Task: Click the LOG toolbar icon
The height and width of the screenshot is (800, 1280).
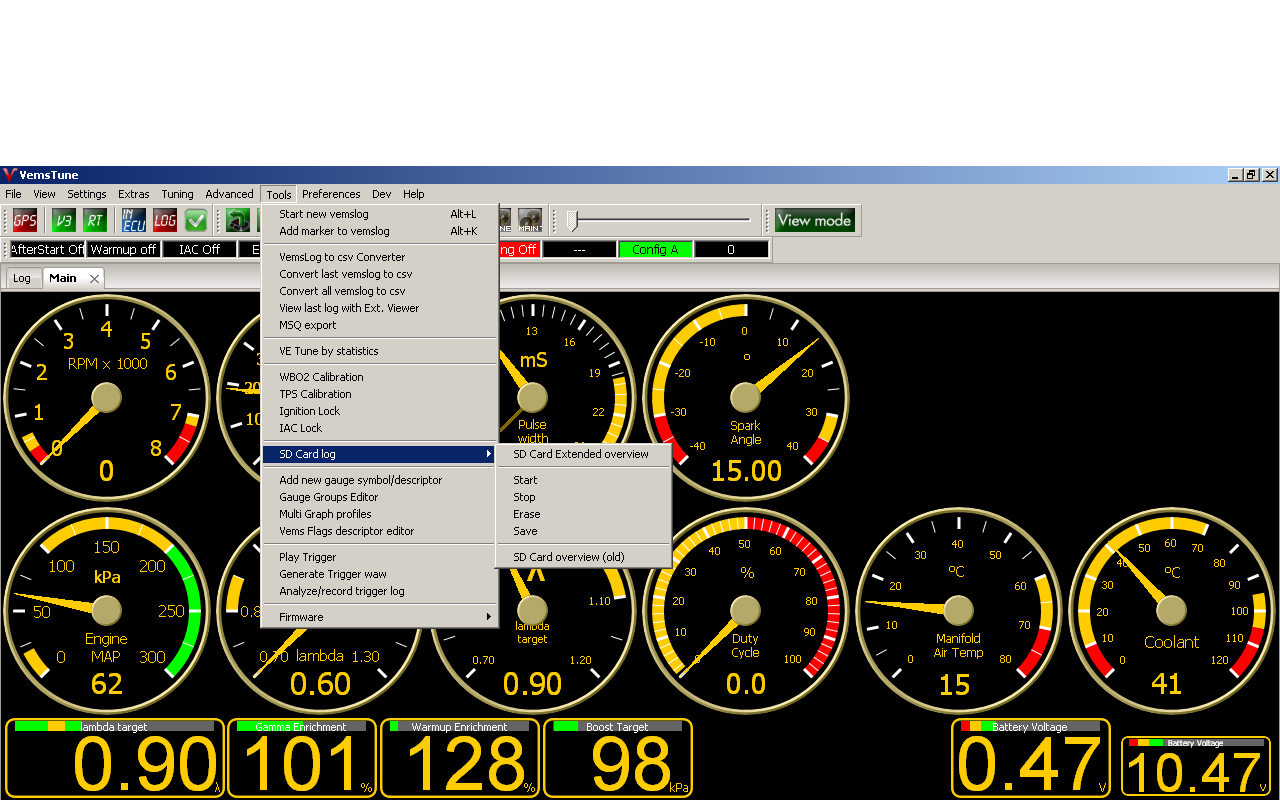Action: [165, 220]
